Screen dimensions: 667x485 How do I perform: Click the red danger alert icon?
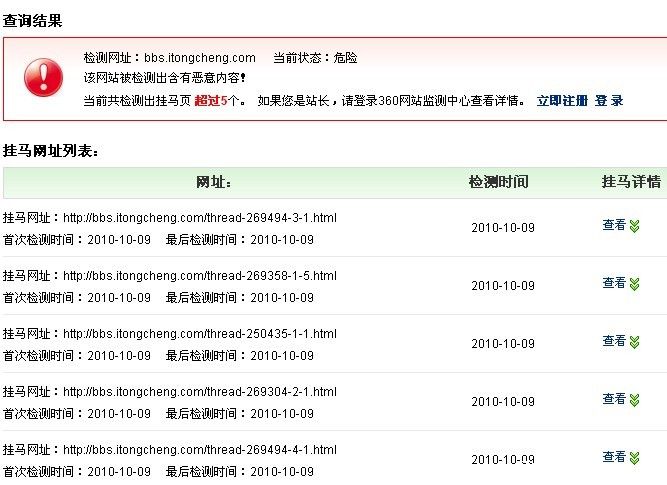pos(43,77)
